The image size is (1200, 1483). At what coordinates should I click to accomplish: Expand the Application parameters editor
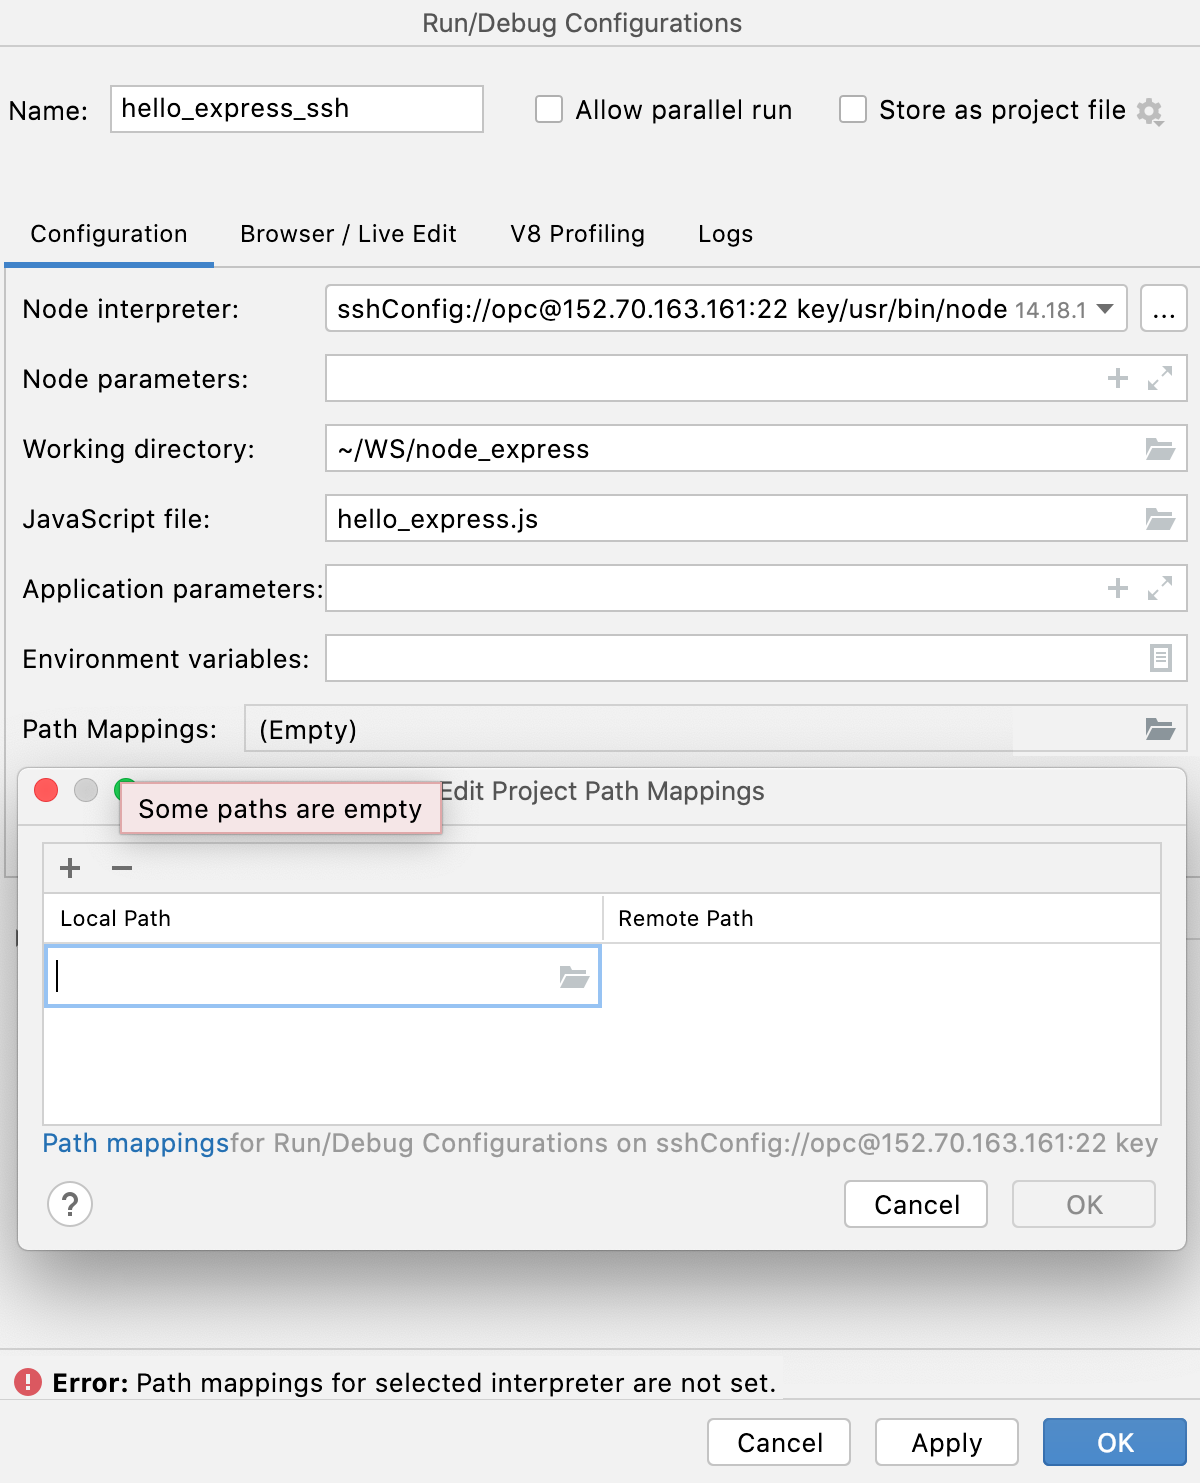(1158, 589)
